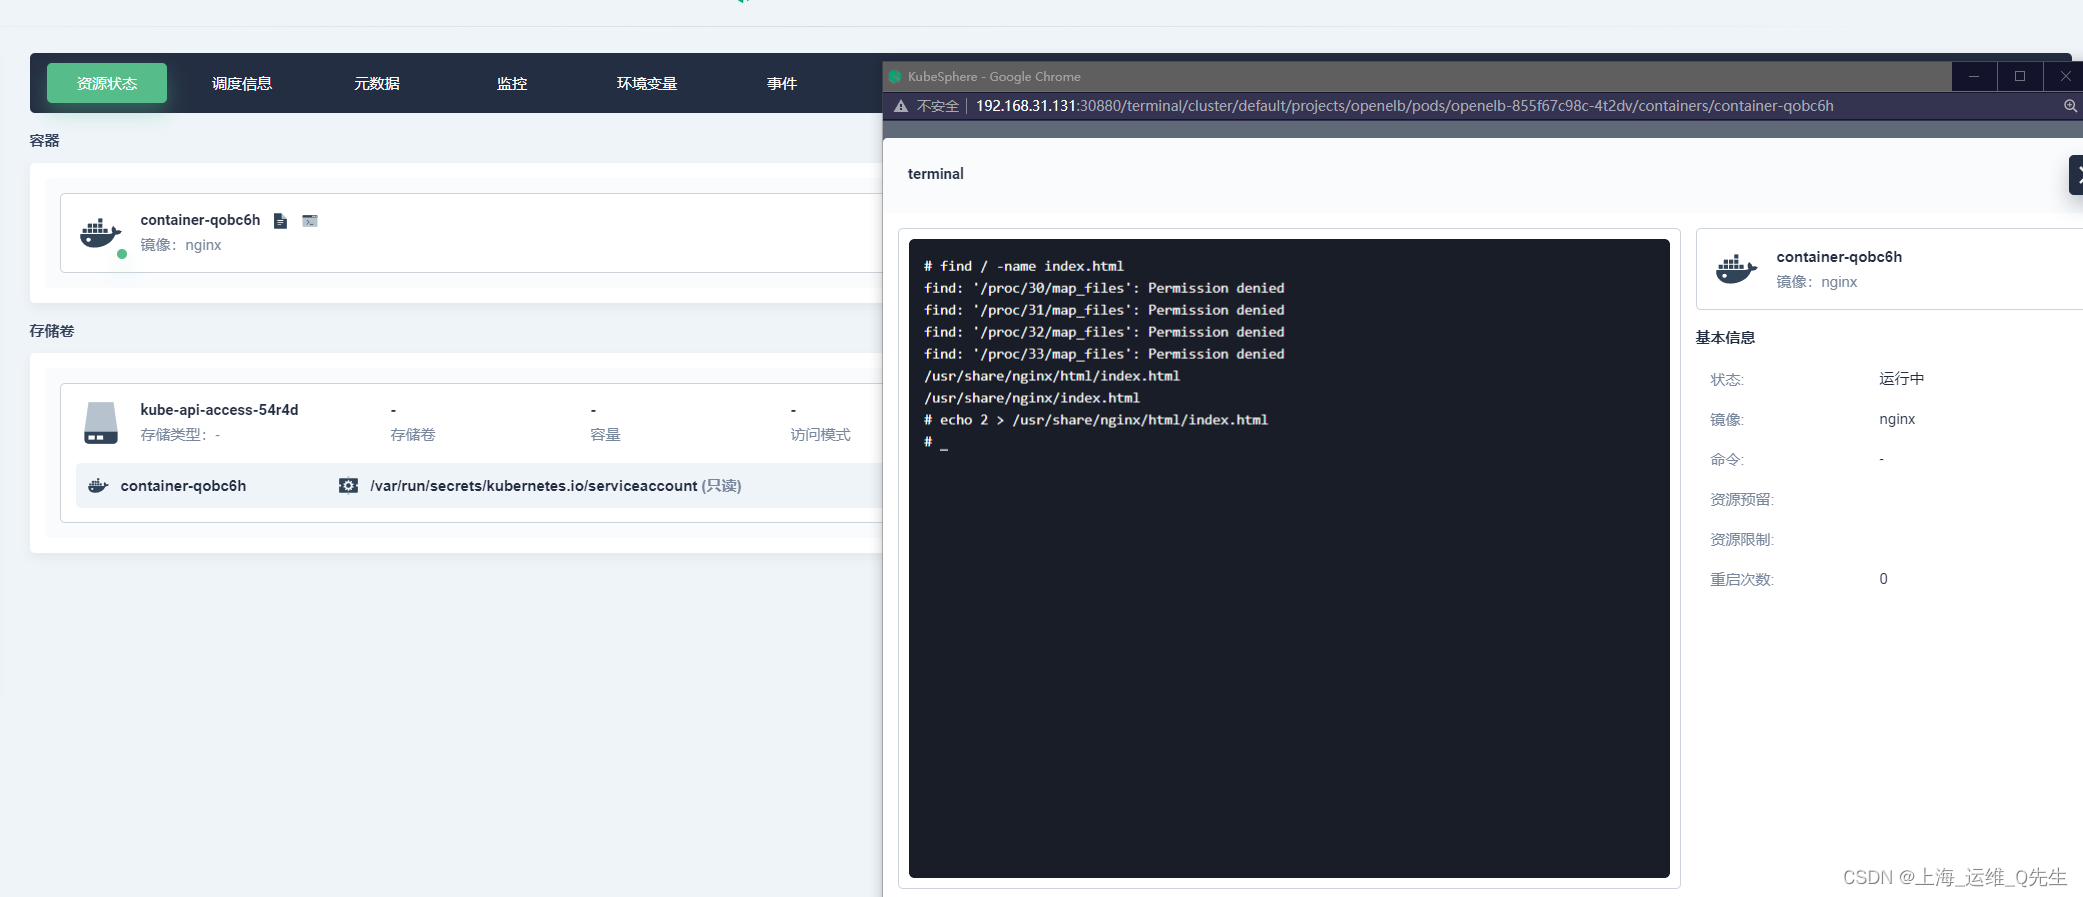Image resolution: width=2083 pixels, height=897 pixels.
Task: Click the mount path settings icon
Action: [x=348, y=486]
